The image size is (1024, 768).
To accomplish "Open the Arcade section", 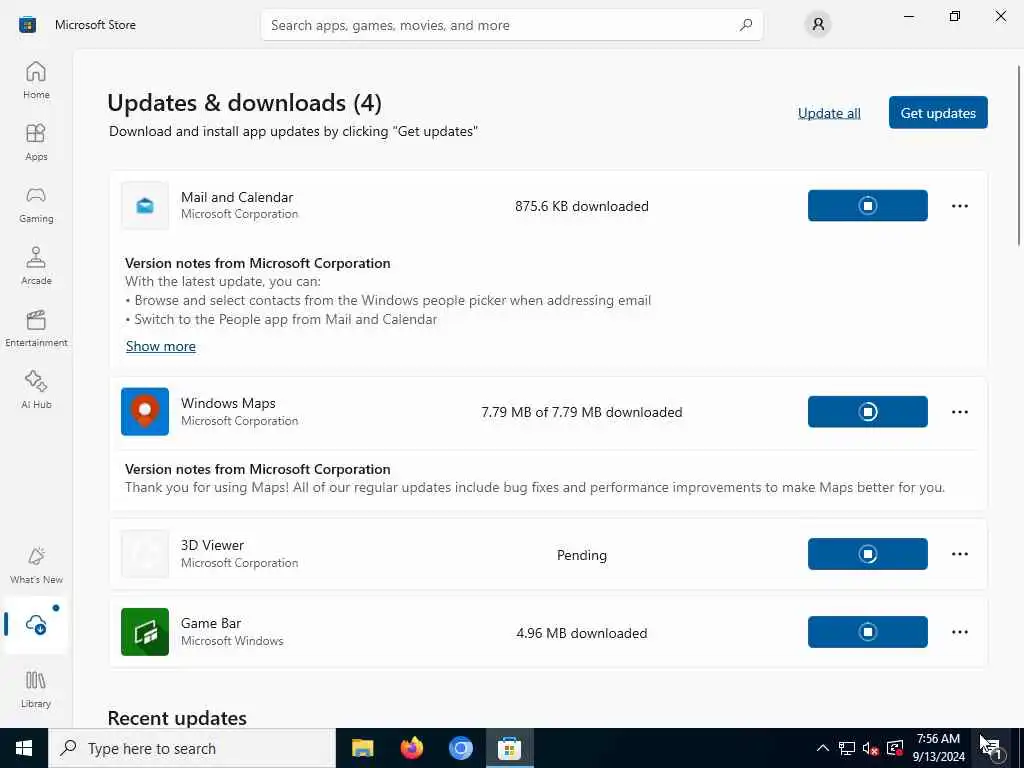I will (x=36, y=266).
